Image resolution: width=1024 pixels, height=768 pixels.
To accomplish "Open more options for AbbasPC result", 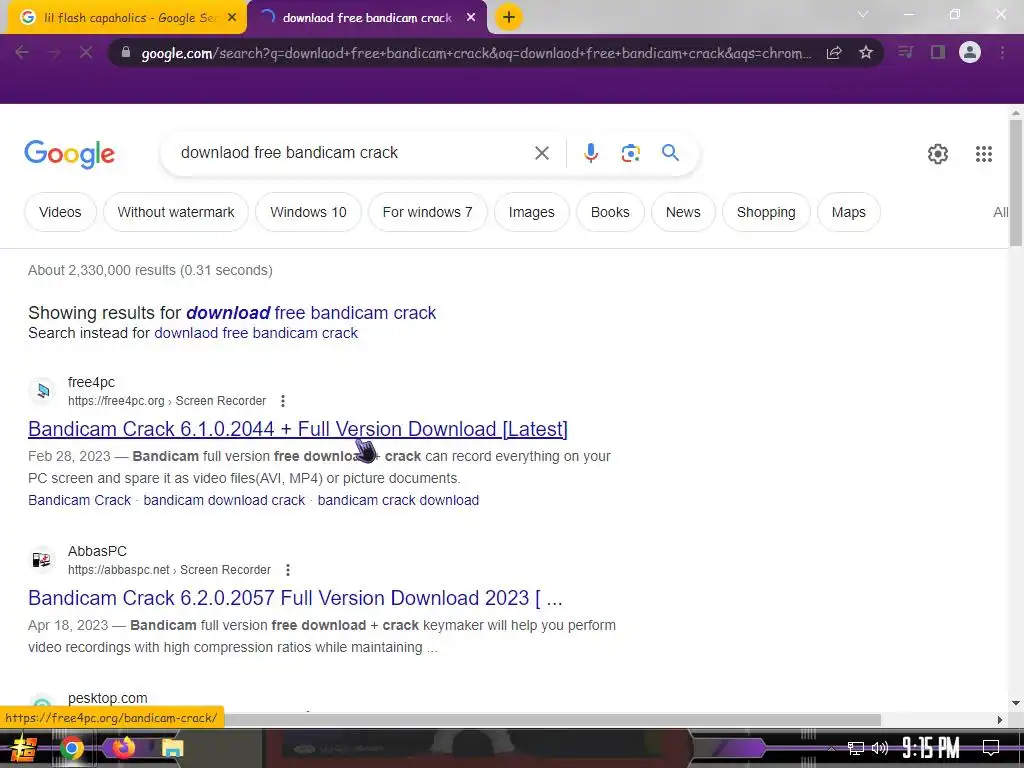I will (x=287, y=570).
